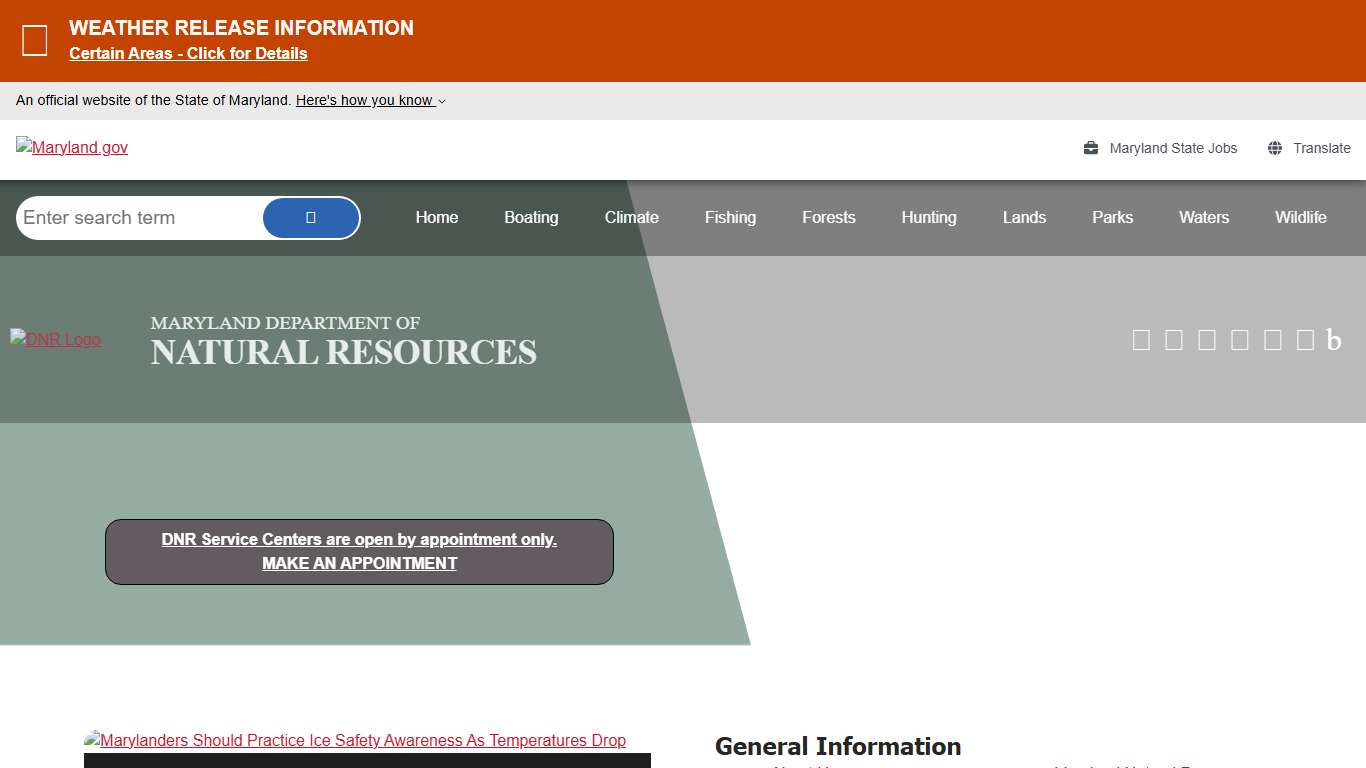The width and height of the screenshot is (1366, 768).
Task: Expand "Here's how you know" disclosure
Action: point(370,100)
